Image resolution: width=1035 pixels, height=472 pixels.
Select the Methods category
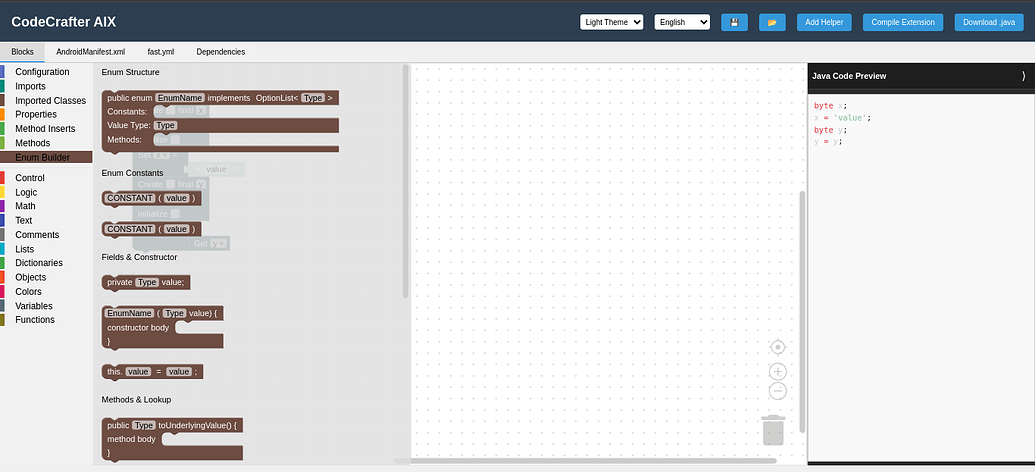(46, 143)
